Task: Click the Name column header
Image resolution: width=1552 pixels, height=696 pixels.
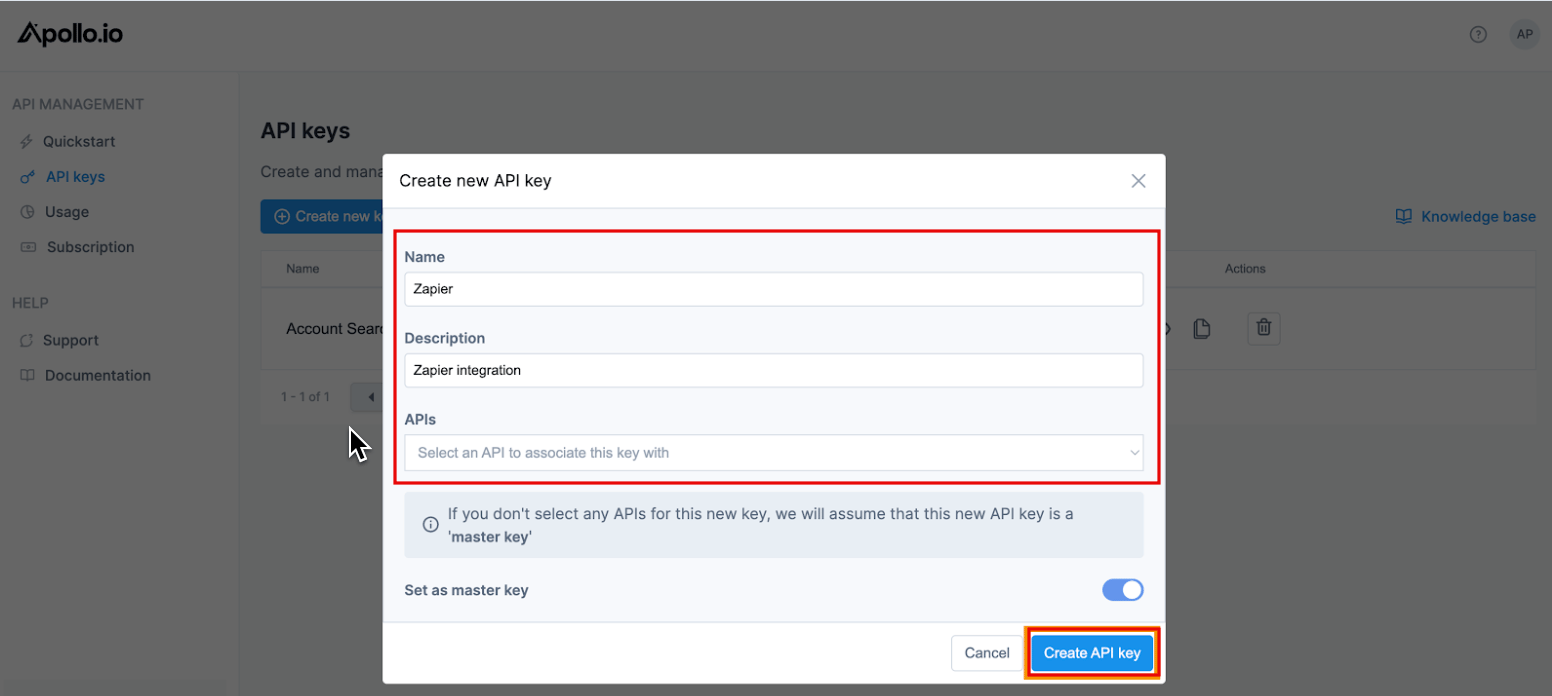Action: pos(303,269)
